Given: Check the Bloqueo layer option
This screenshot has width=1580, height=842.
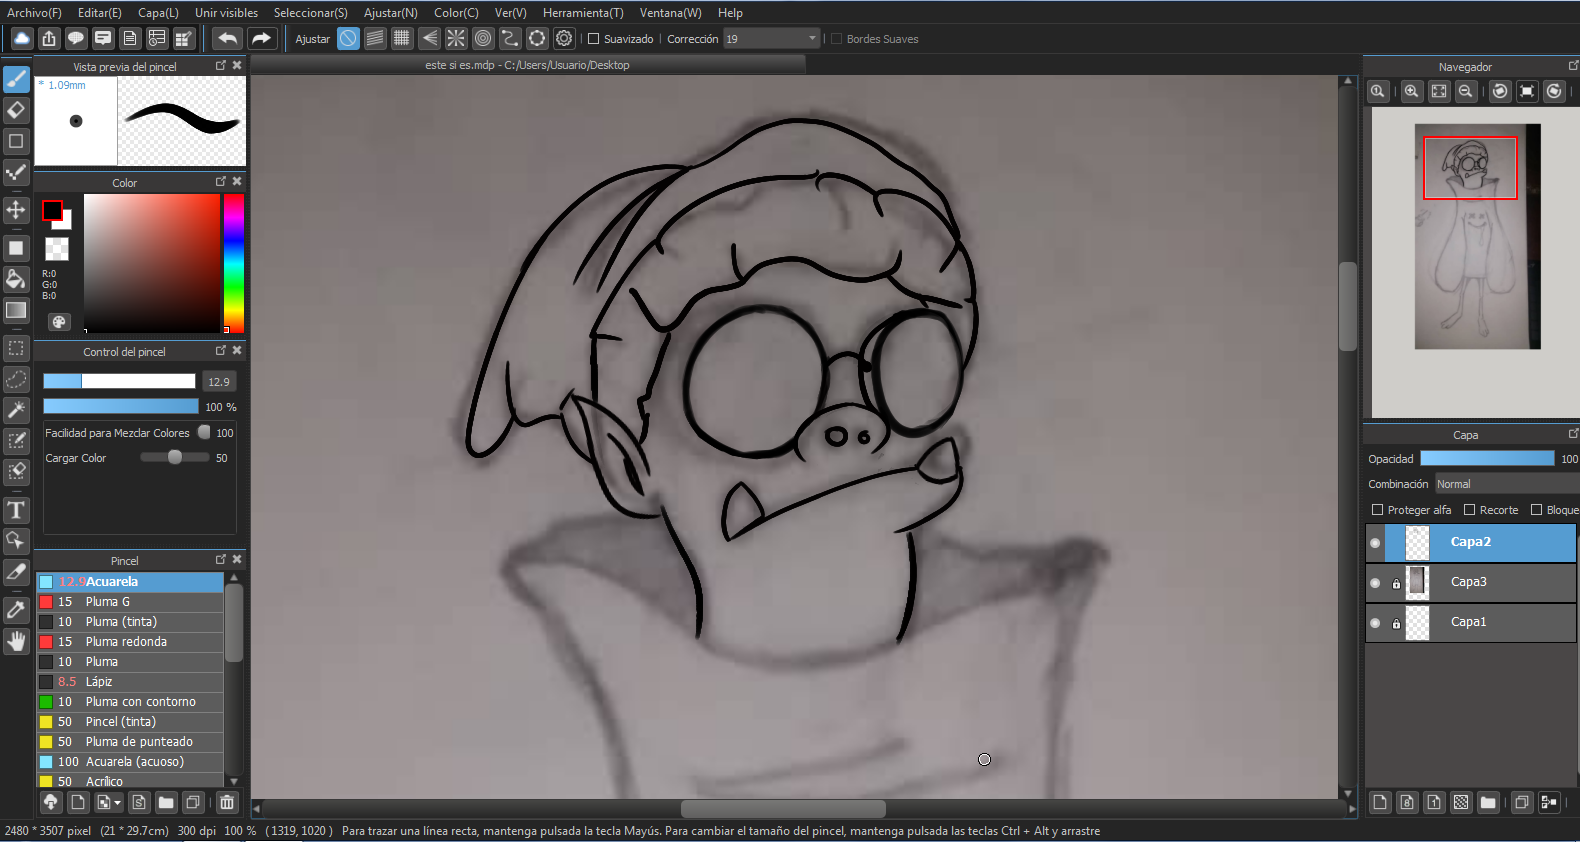Looking at the screenshot, I should 1537,510.
